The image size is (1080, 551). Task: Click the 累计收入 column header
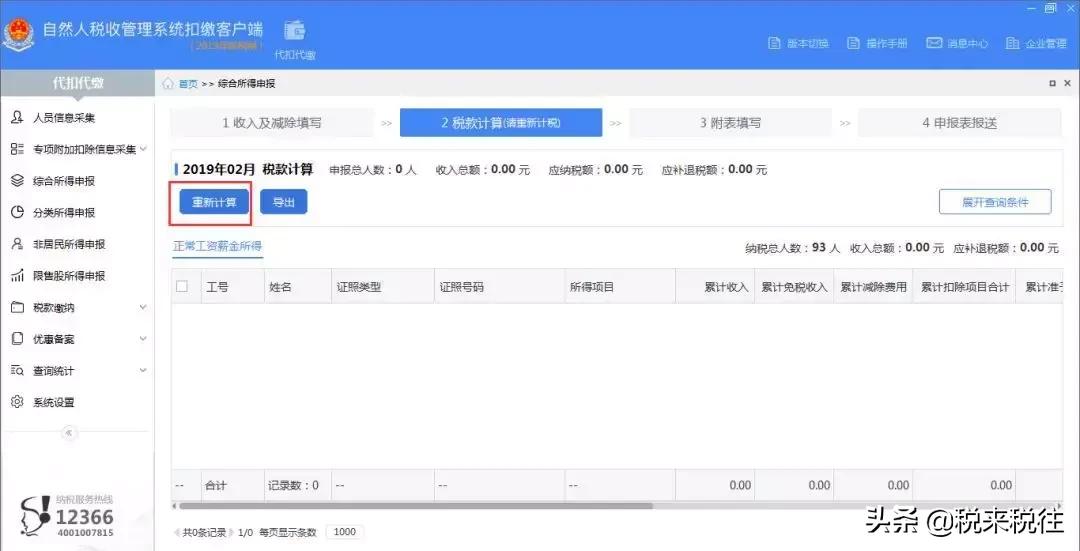click(715, 287)
